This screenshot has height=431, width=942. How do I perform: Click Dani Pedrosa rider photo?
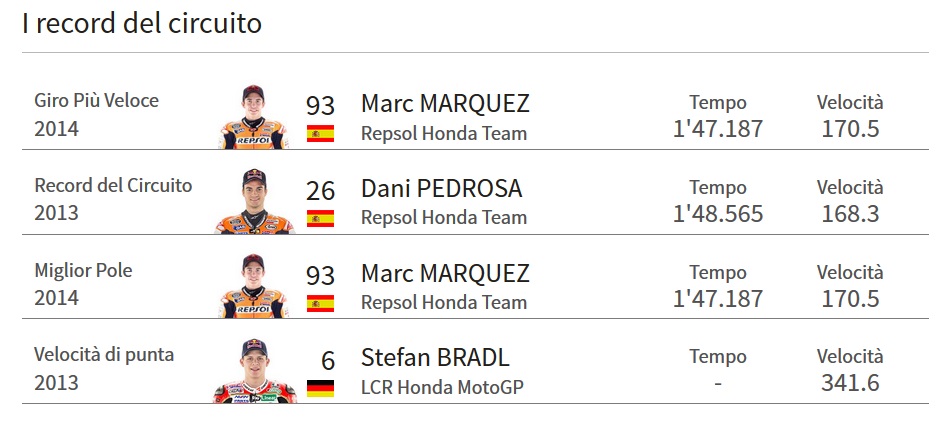[255, 201]
